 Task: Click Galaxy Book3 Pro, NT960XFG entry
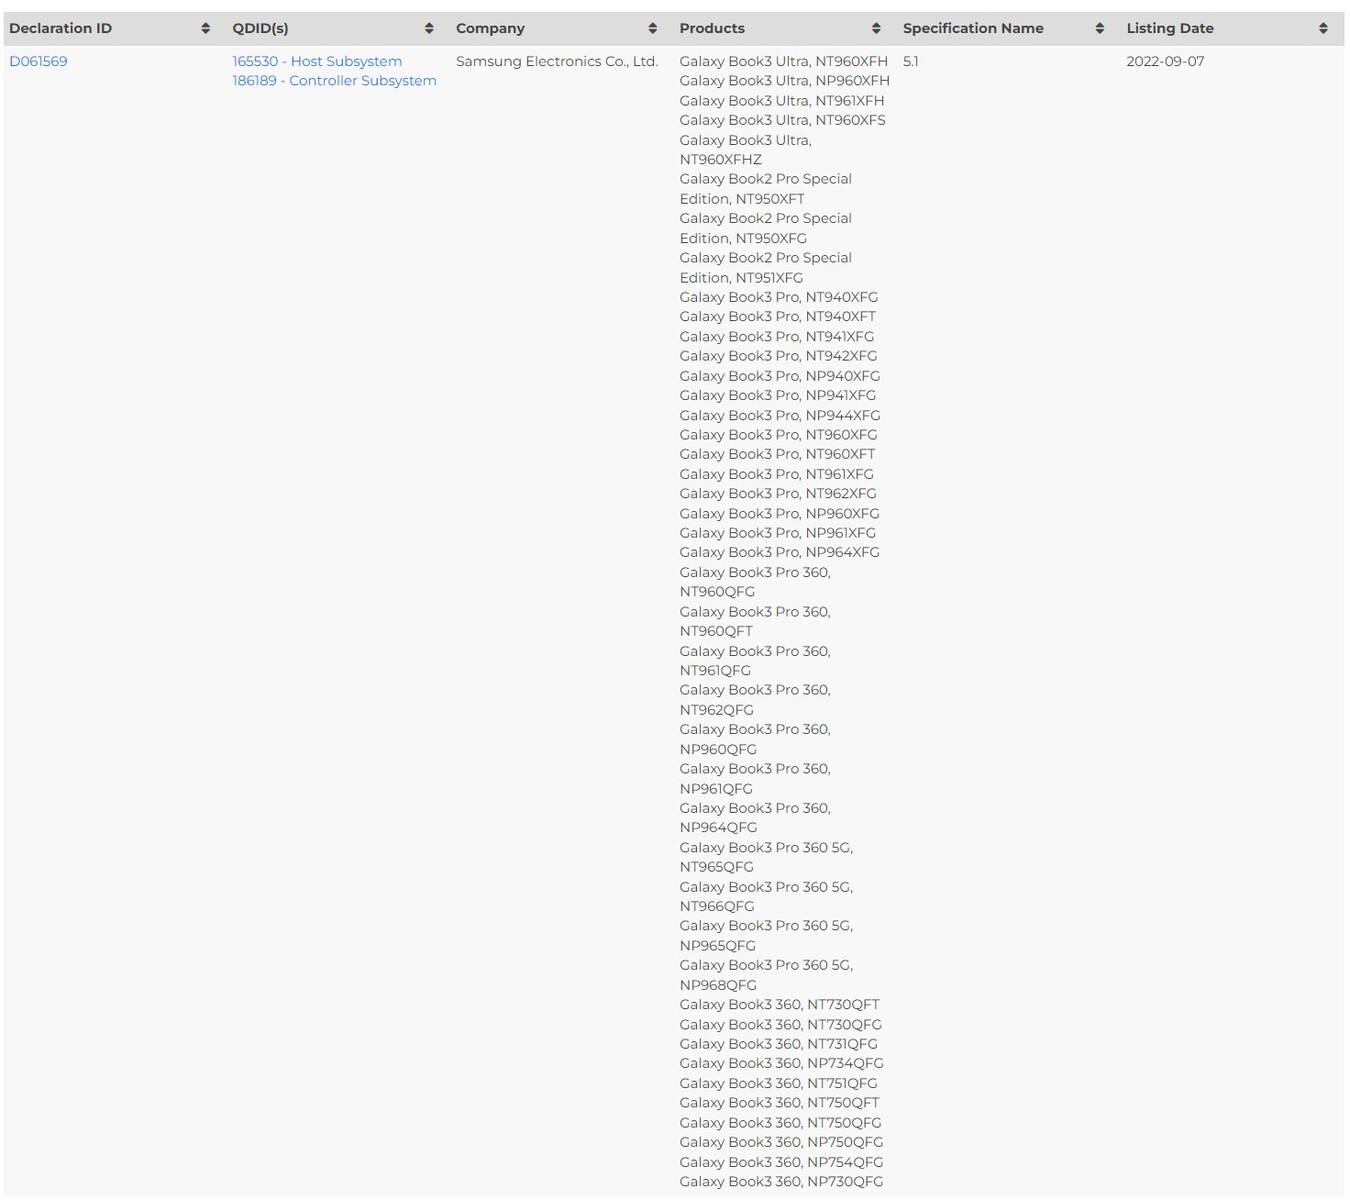(778, 435)
